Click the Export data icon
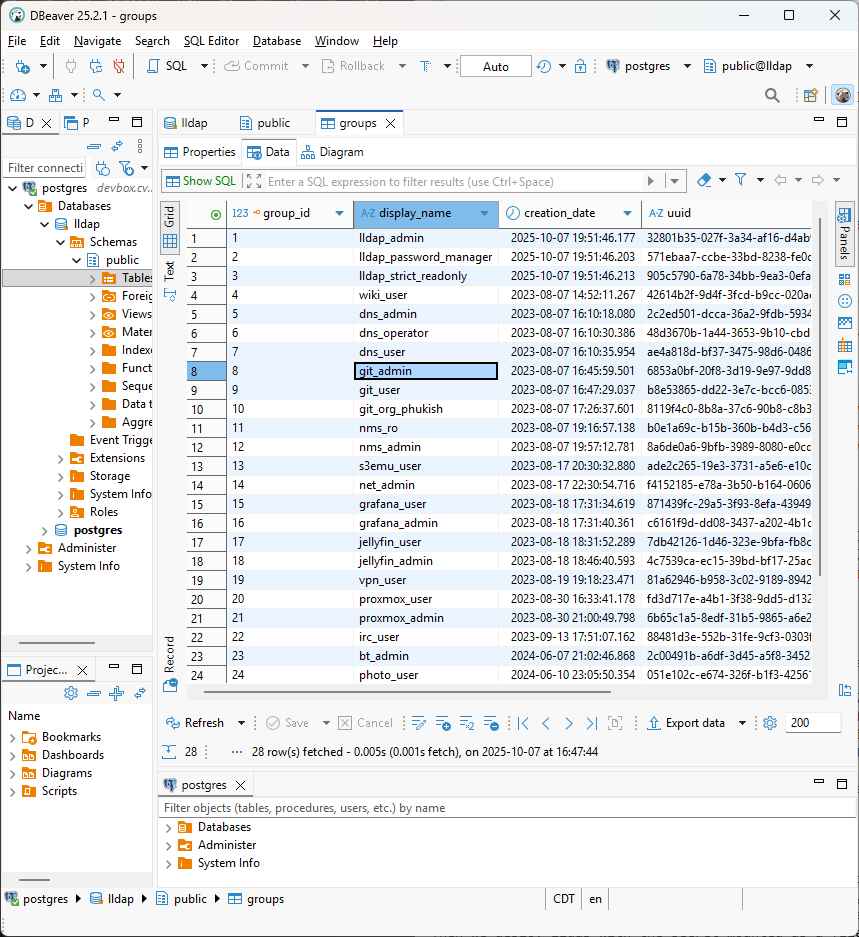 coord(653,723)
